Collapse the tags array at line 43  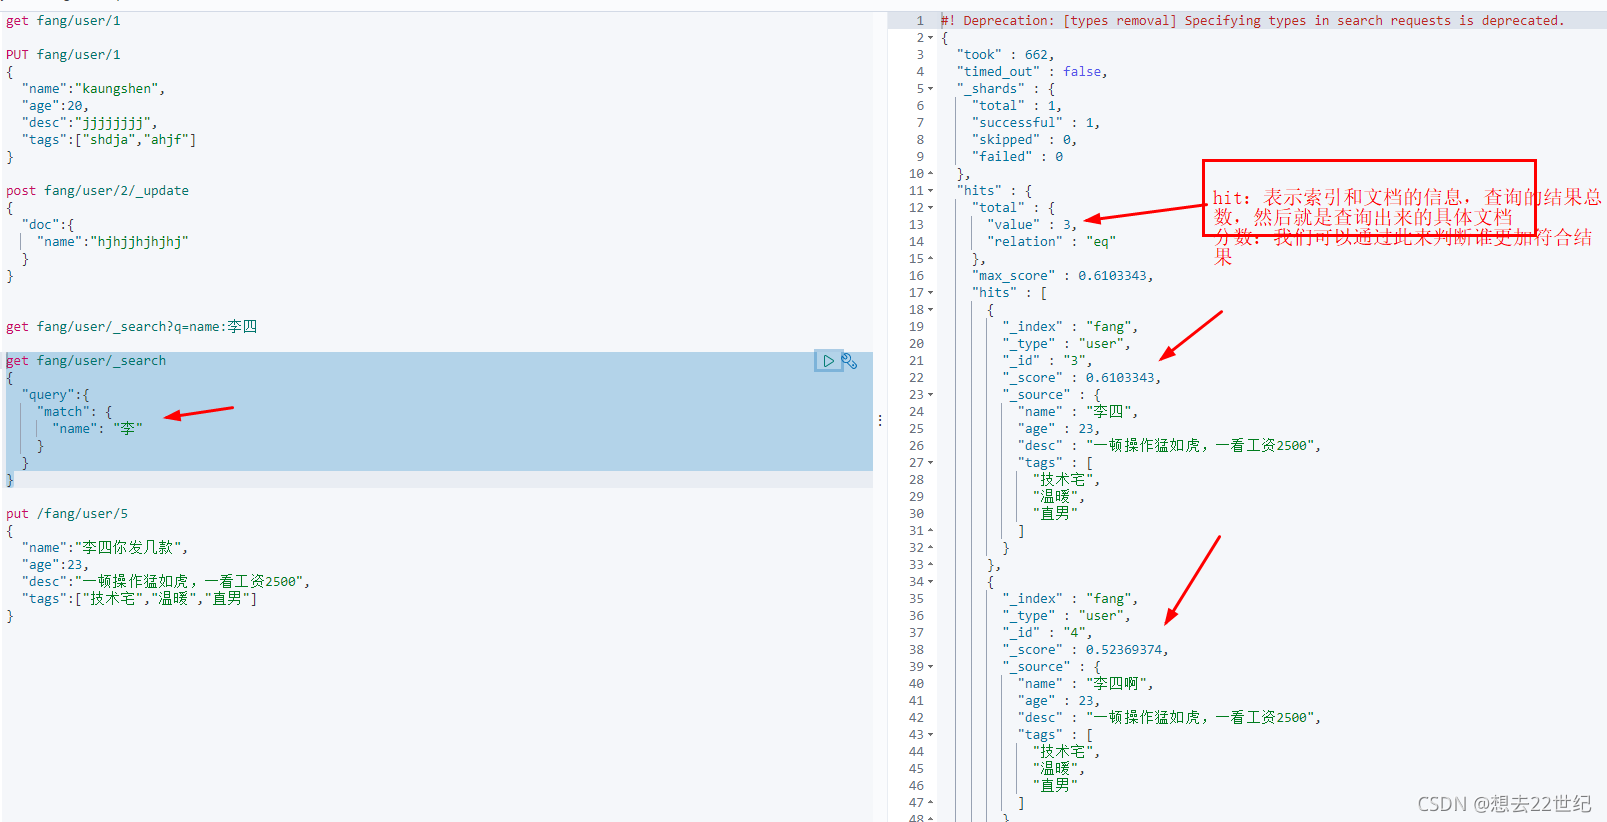pyautogui.click(x=931, y=735)
